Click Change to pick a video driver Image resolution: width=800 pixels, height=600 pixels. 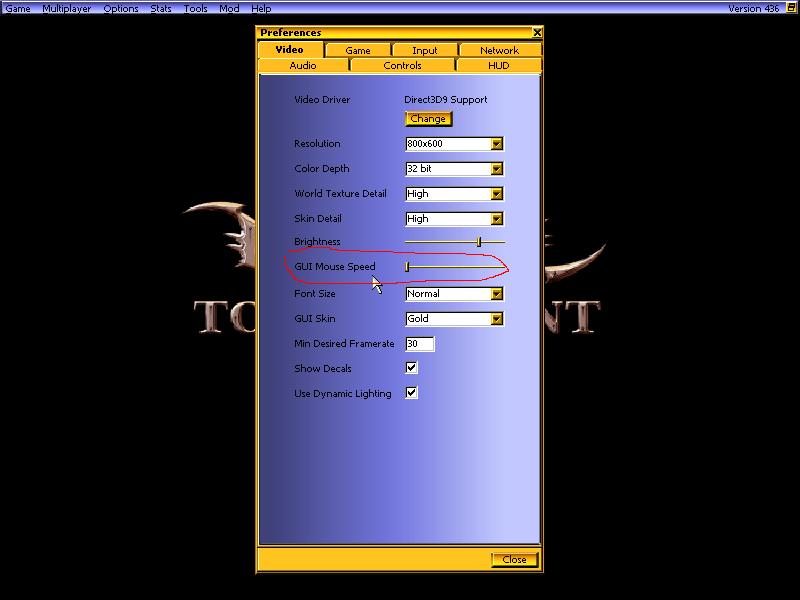point(428,119)
